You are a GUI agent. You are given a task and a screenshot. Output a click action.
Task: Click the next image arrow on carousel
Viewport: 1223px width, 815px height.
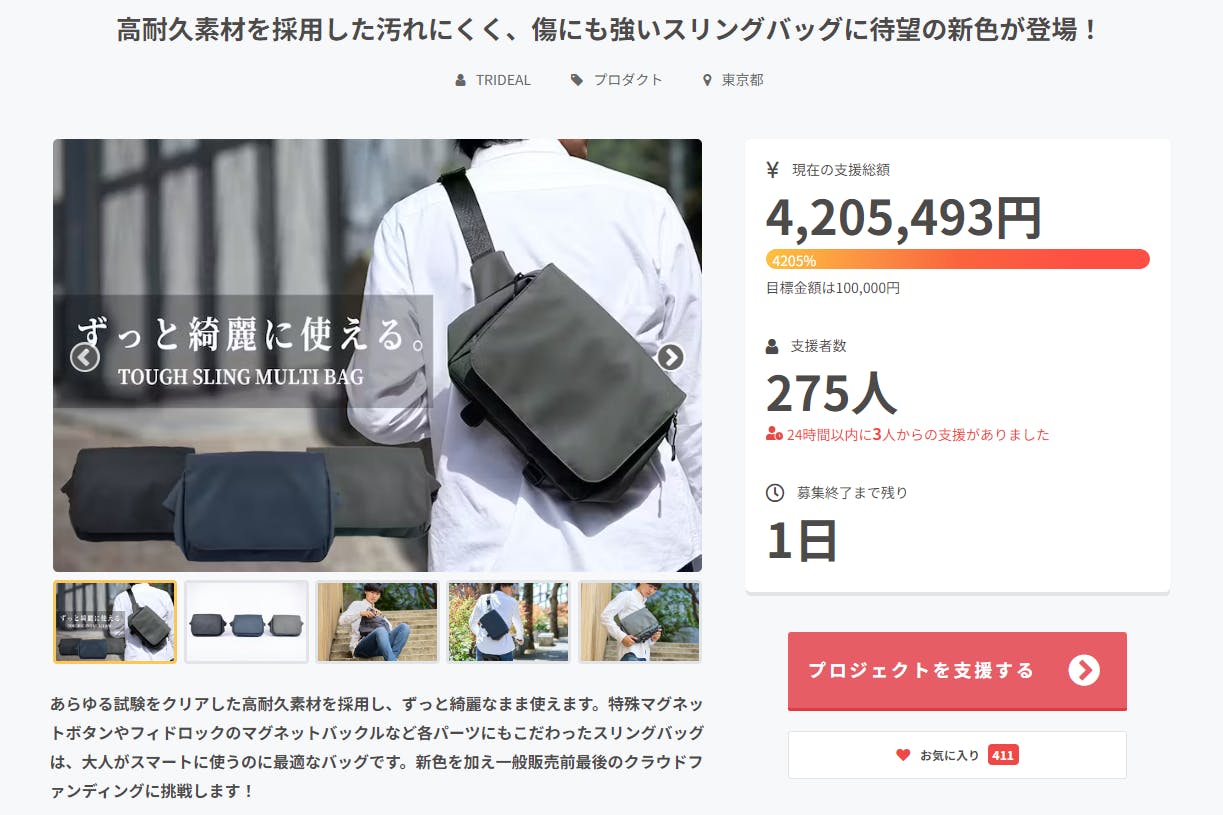point(670,357)
